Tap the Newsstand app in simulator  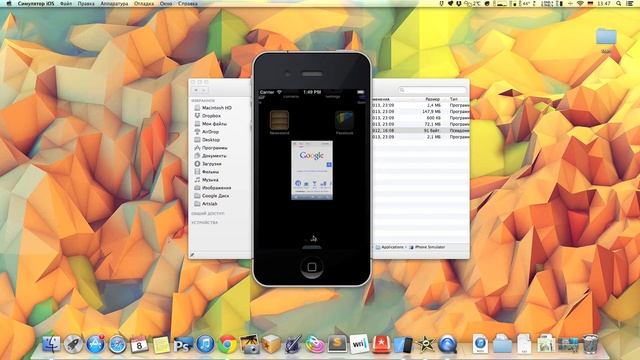(279, 122)
